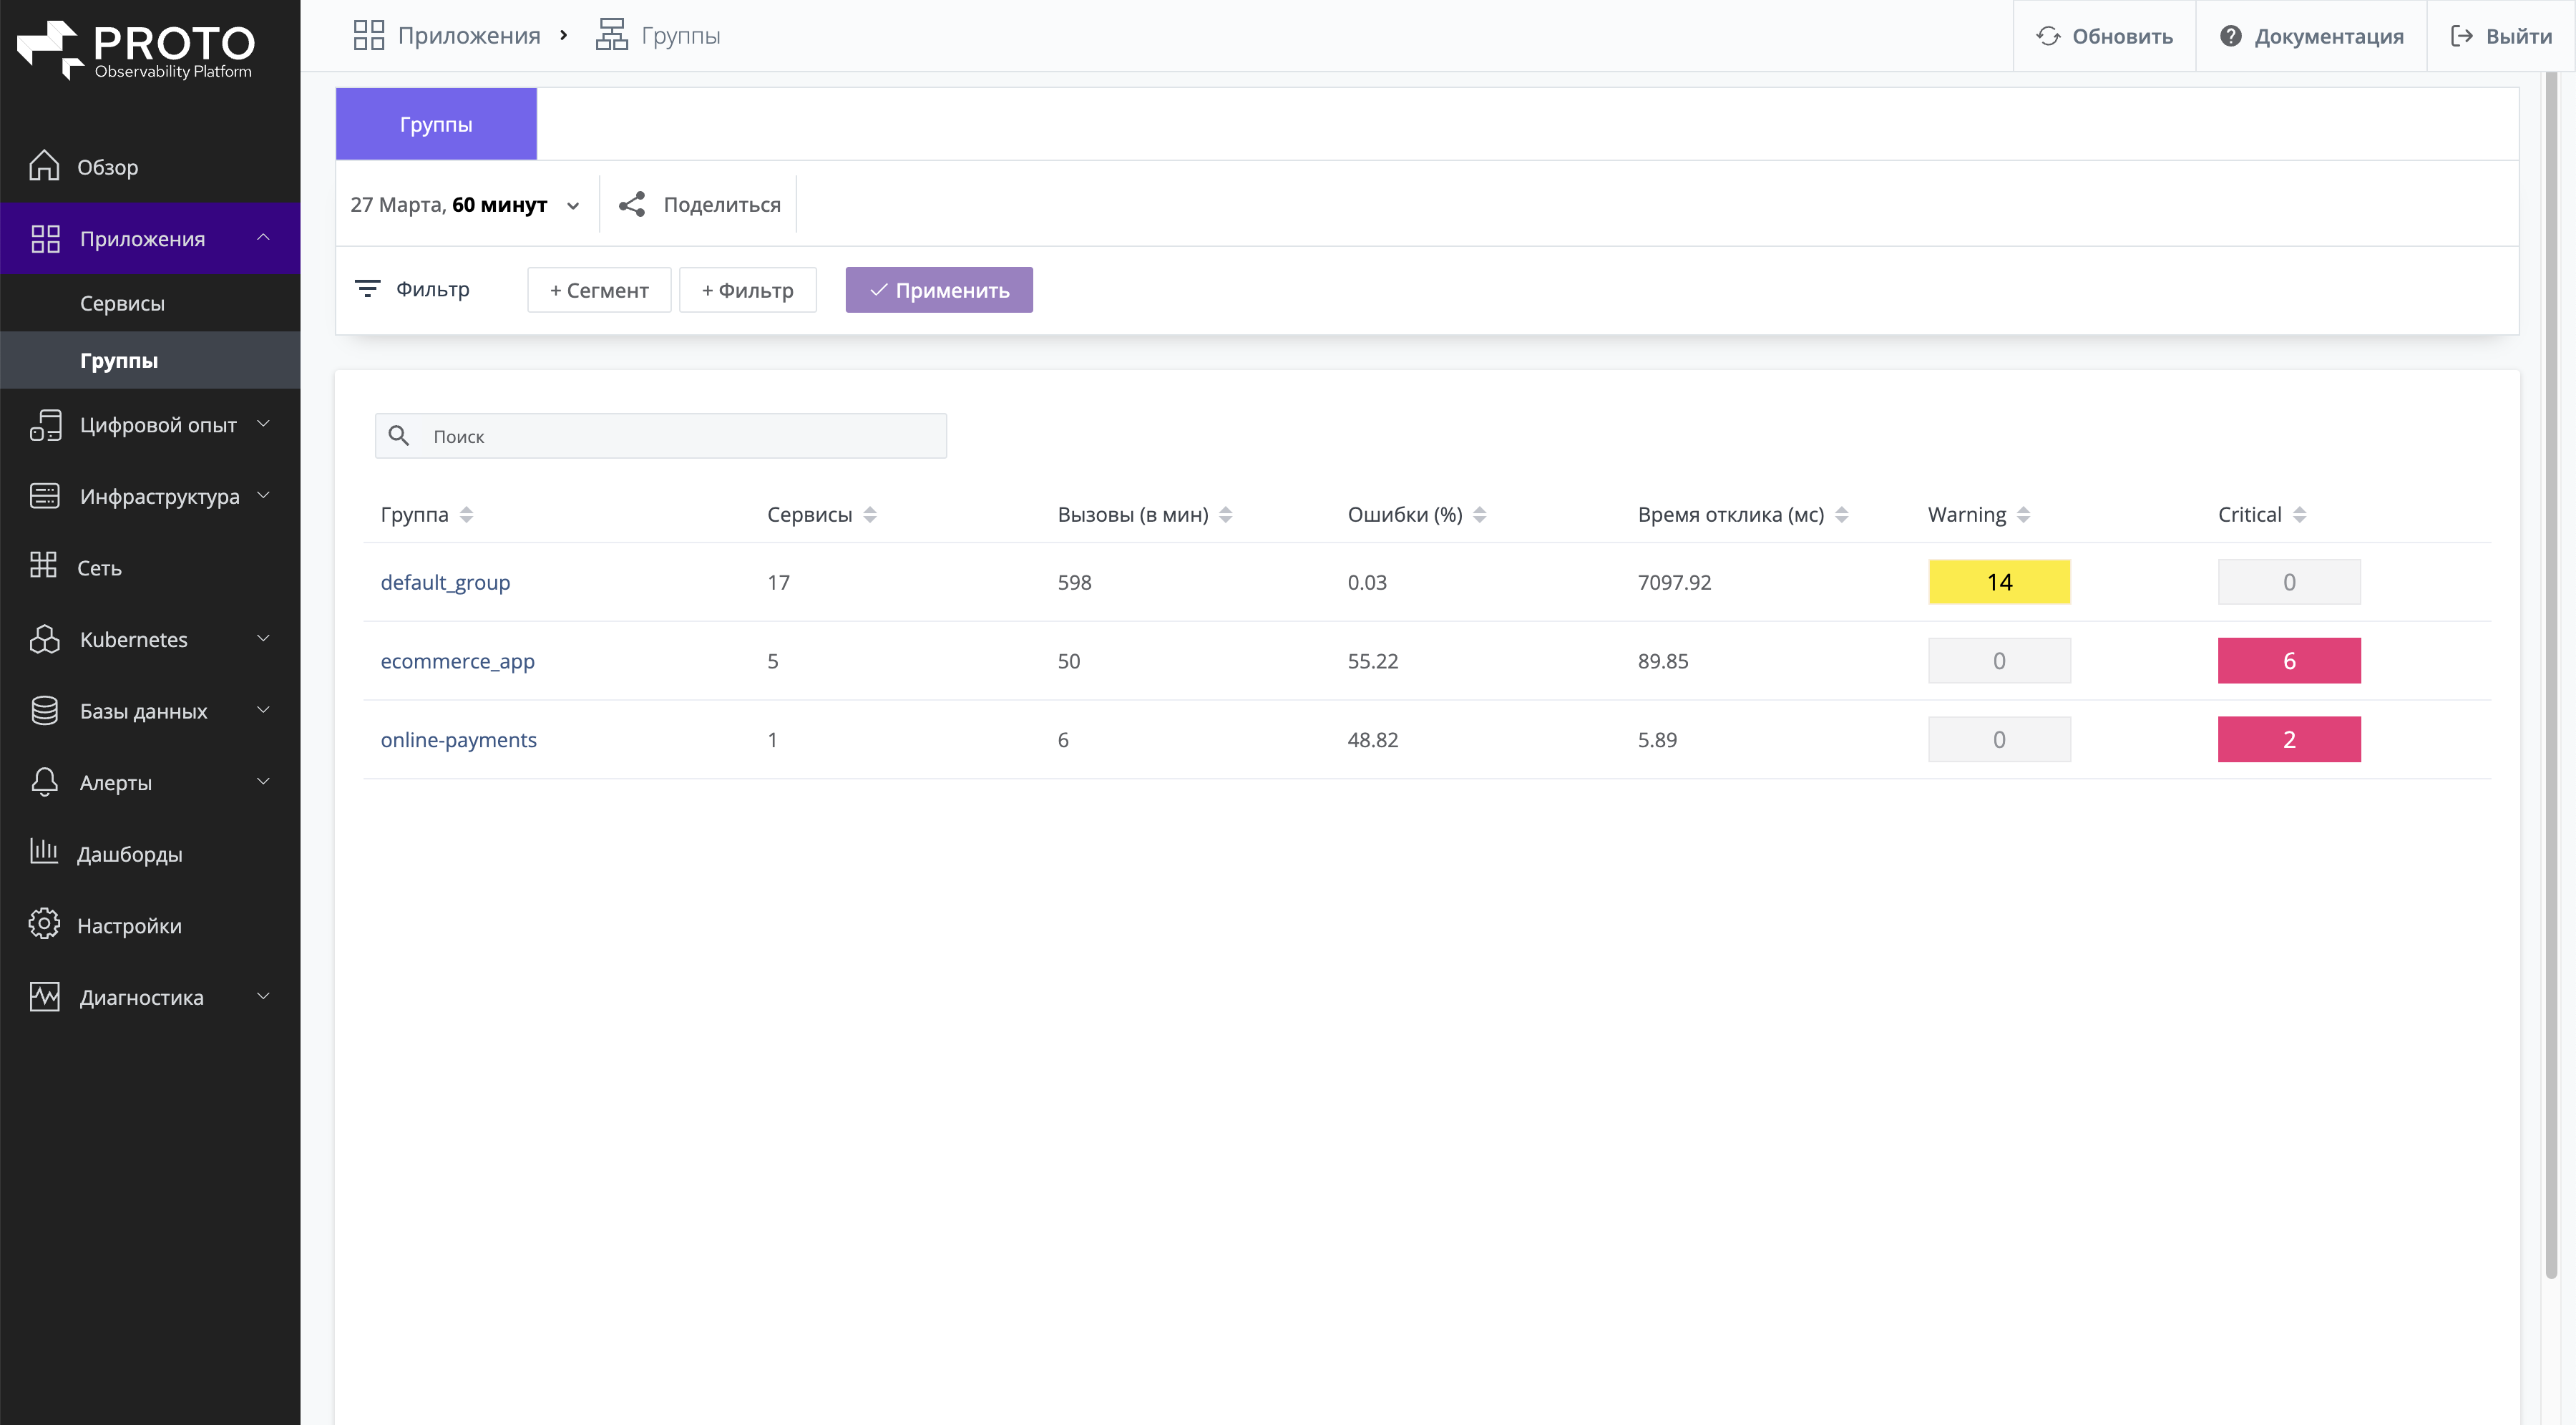Click the + Фильтр button
The width and height of the screenshot is (2576, 1425).
pos(748,290)
